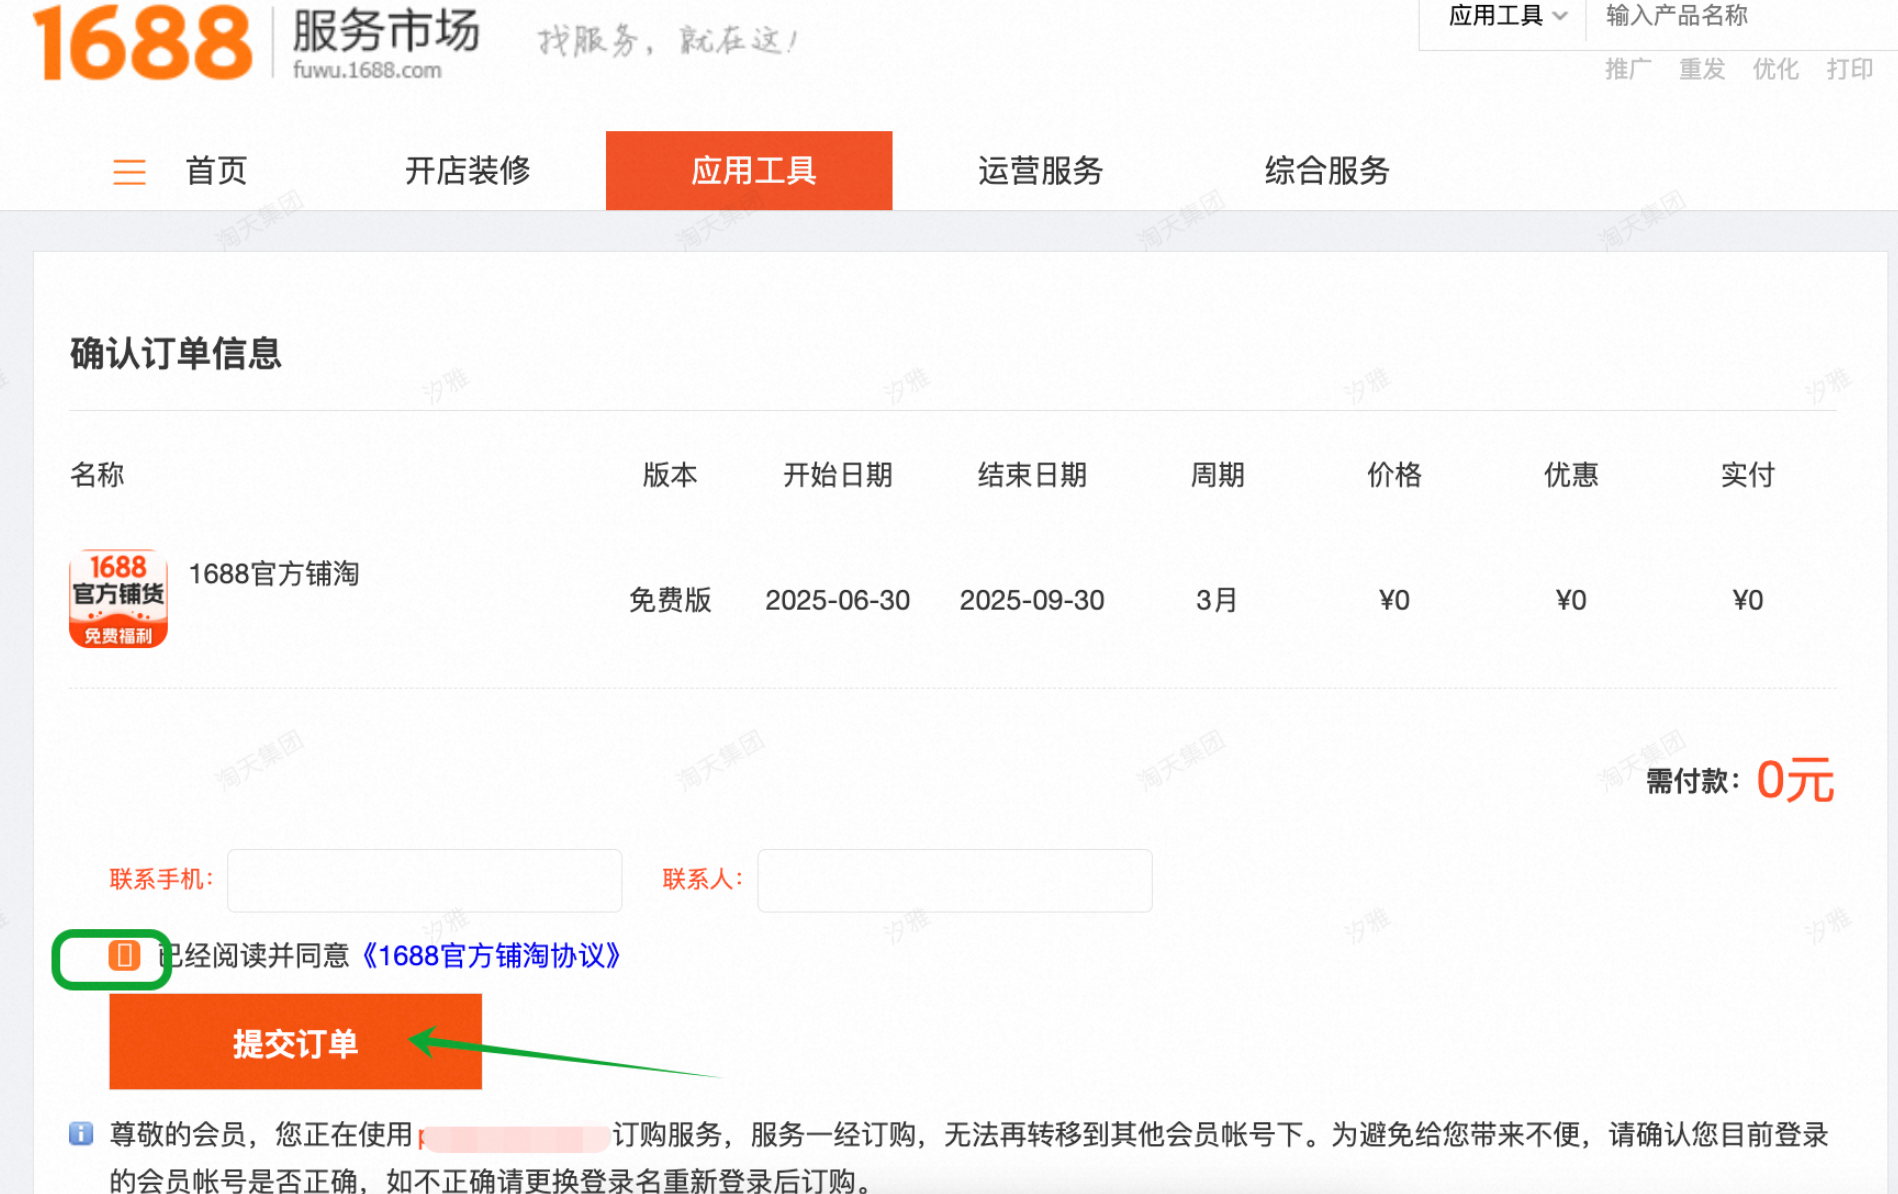
Task: Click the fuwu.1688.com text under the title
Action: [367, 70]
